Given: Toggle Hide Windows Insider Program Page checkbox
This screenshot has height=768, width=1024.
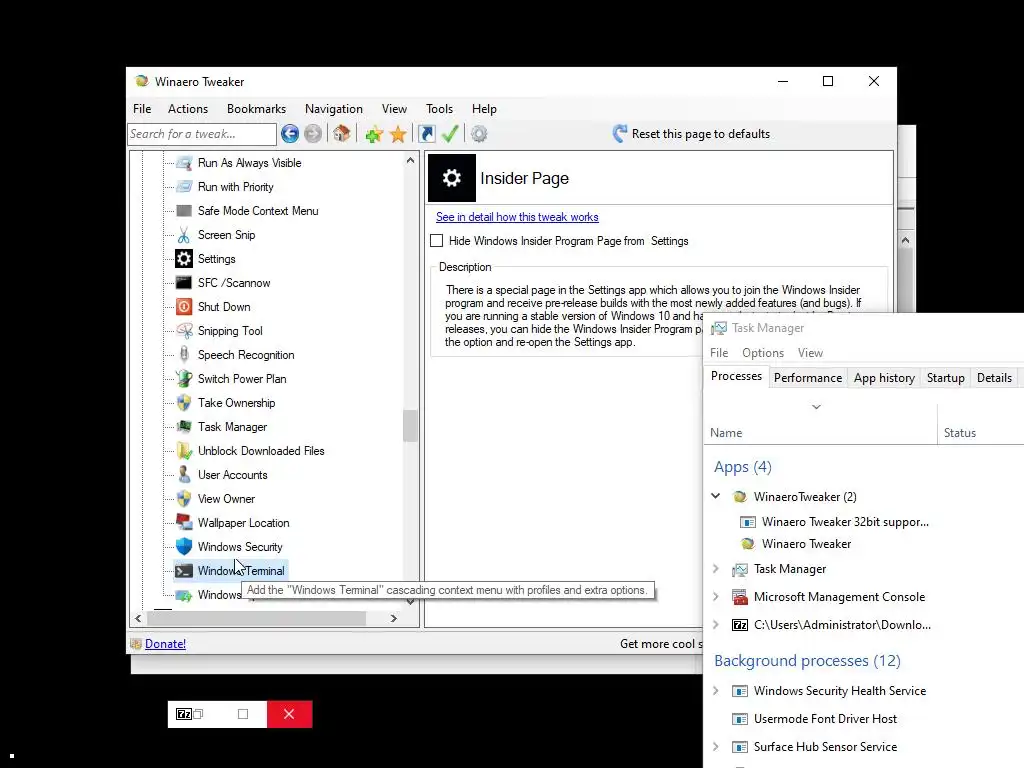Looking at the screenshot, I should [437, 241].
